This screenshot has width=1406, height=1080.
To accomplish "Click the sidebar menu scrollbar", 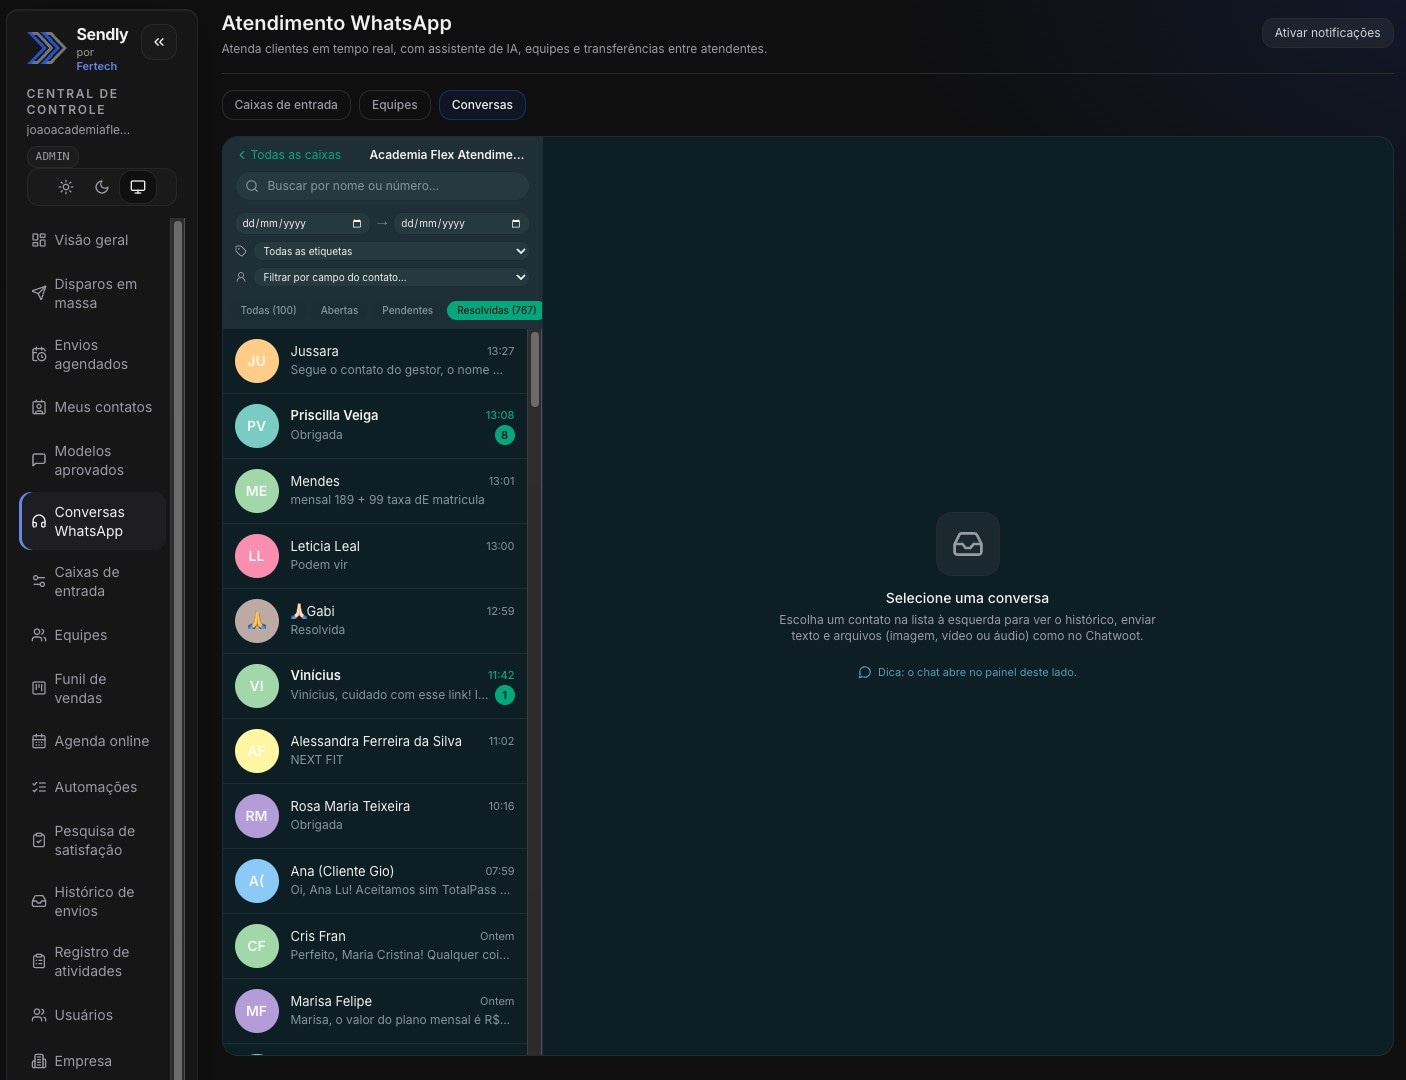I will click(178, 650).
